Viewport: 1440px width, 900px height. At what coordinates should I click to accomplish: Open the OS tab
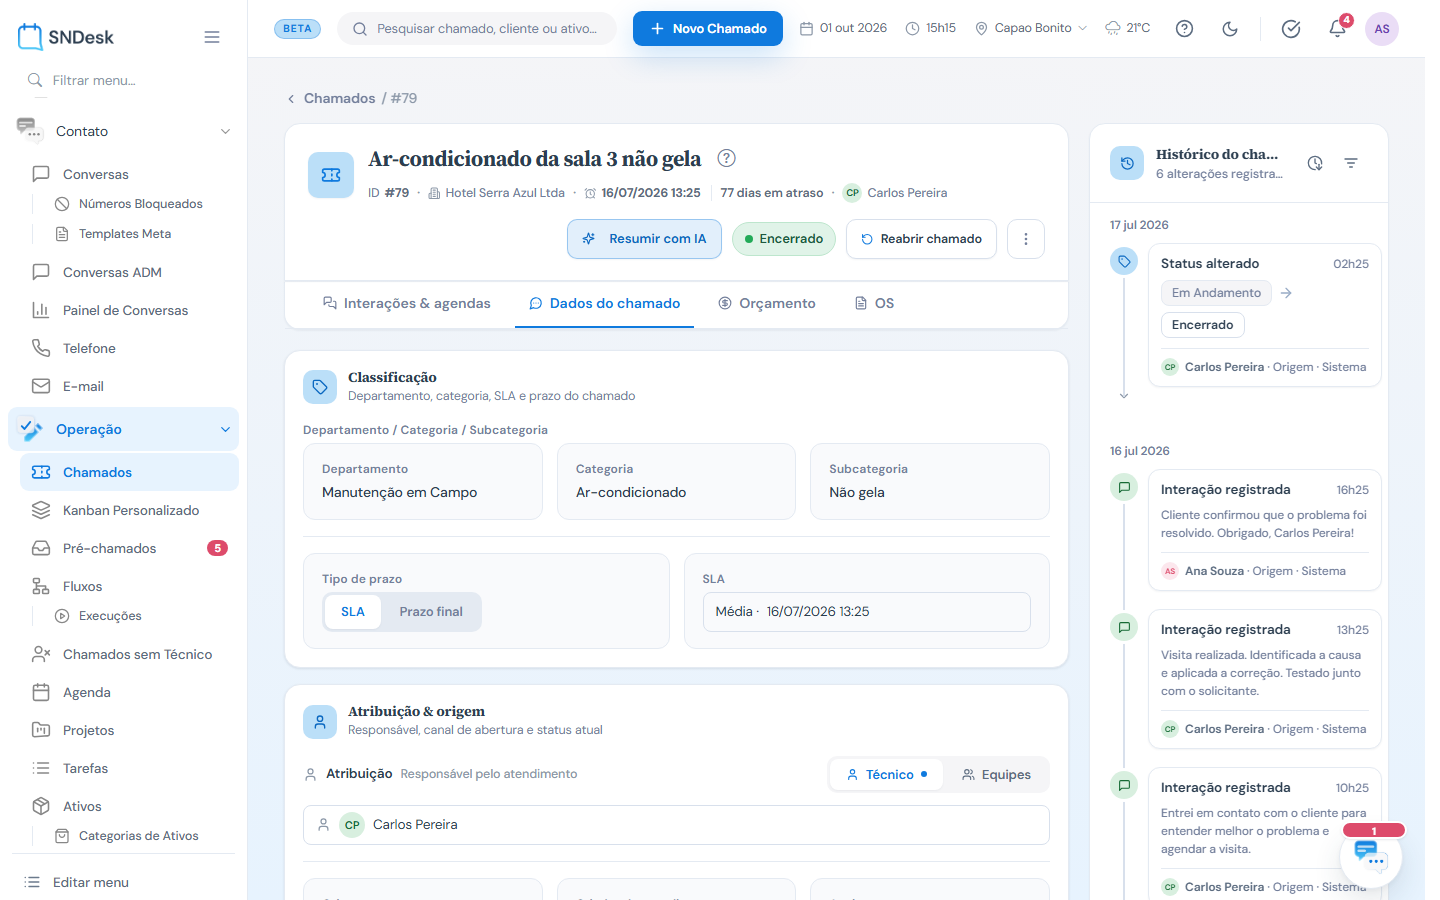[x=874, y=303]
